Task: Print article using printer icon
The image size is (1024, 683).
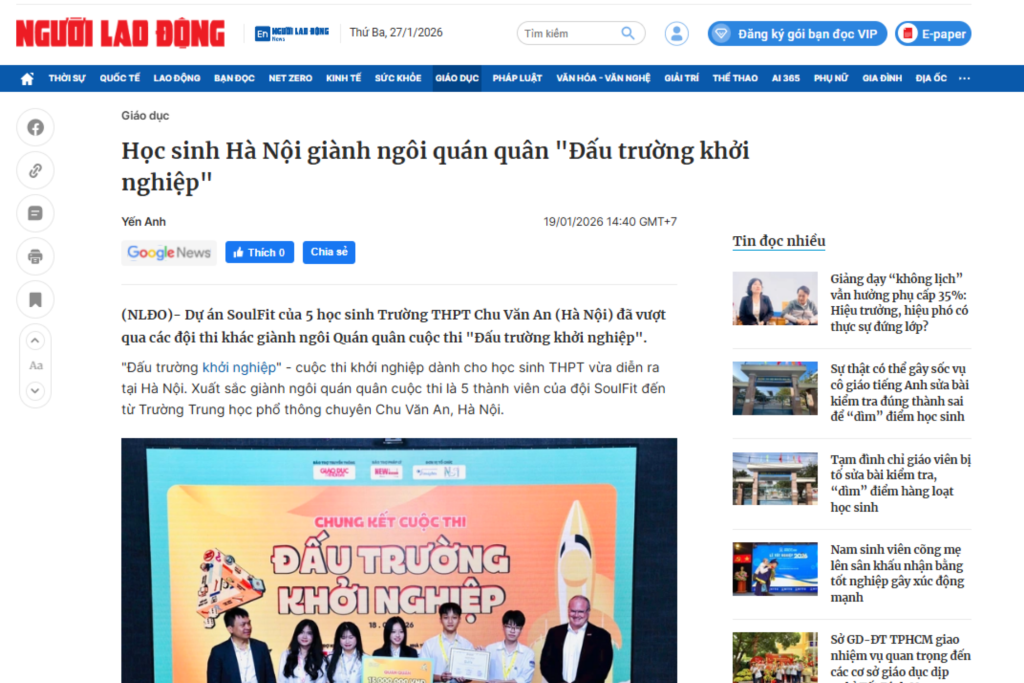Action: 35,257
